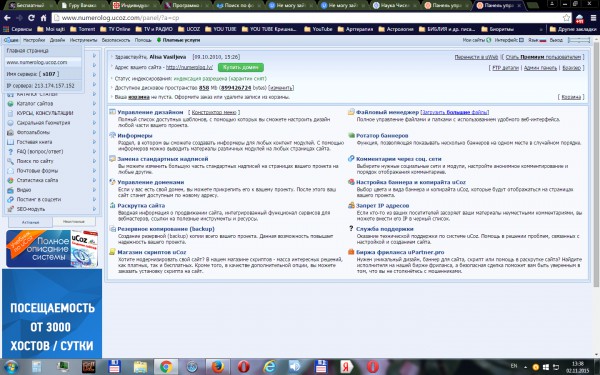600x375 pixels.
Task: Open Магазин скриптов uCoz icon
Action: [x=112, y=252]
